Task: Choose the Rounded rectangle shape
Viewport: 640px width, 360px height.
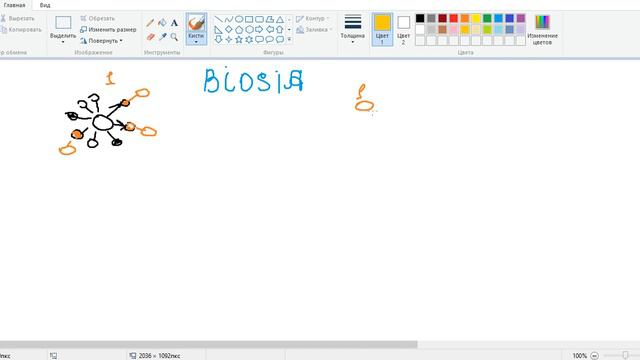Action: point(259,19)
